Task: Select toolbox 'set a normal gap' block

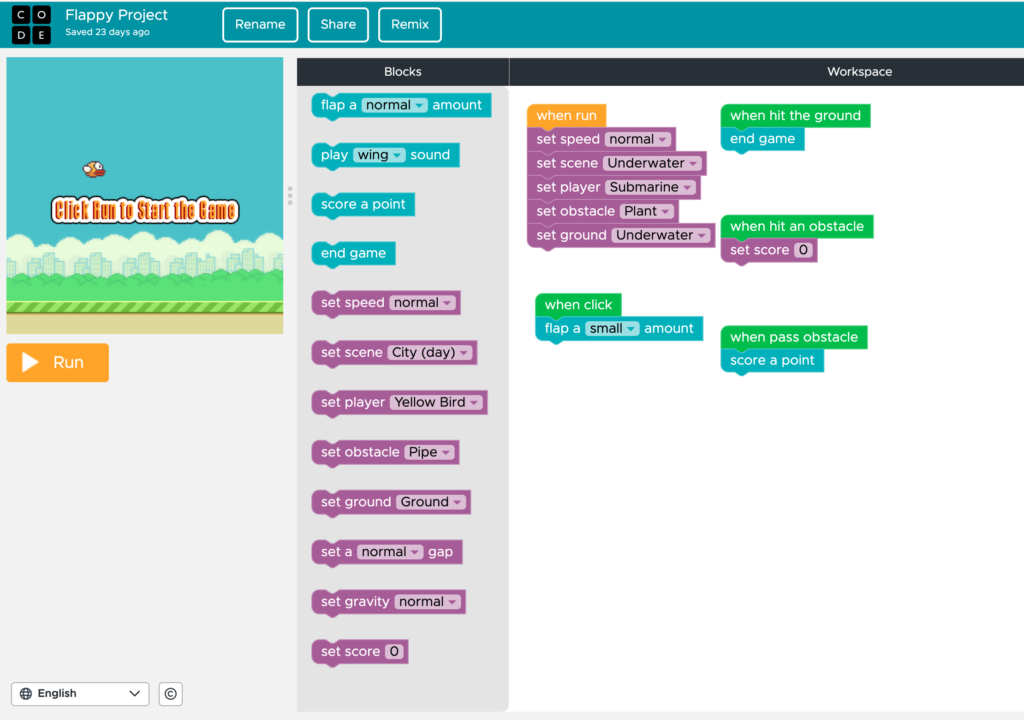Action: tap(387, 552)
